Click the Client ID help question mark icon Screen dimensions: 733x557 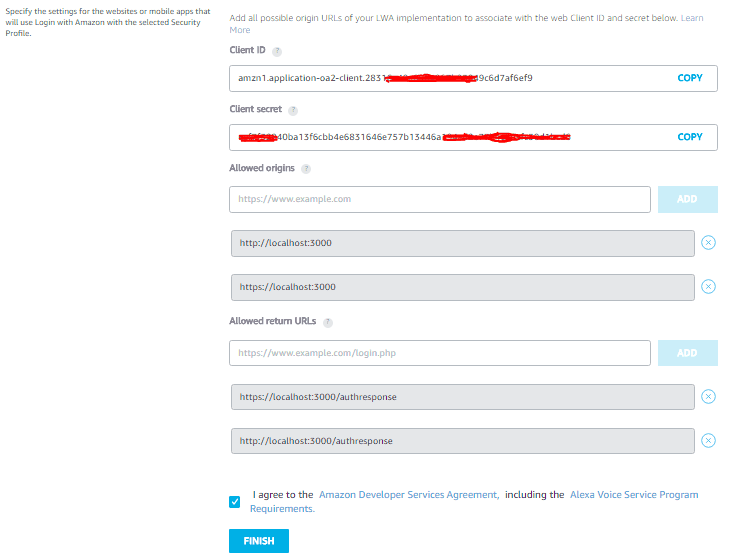click(x=277, y=51)
